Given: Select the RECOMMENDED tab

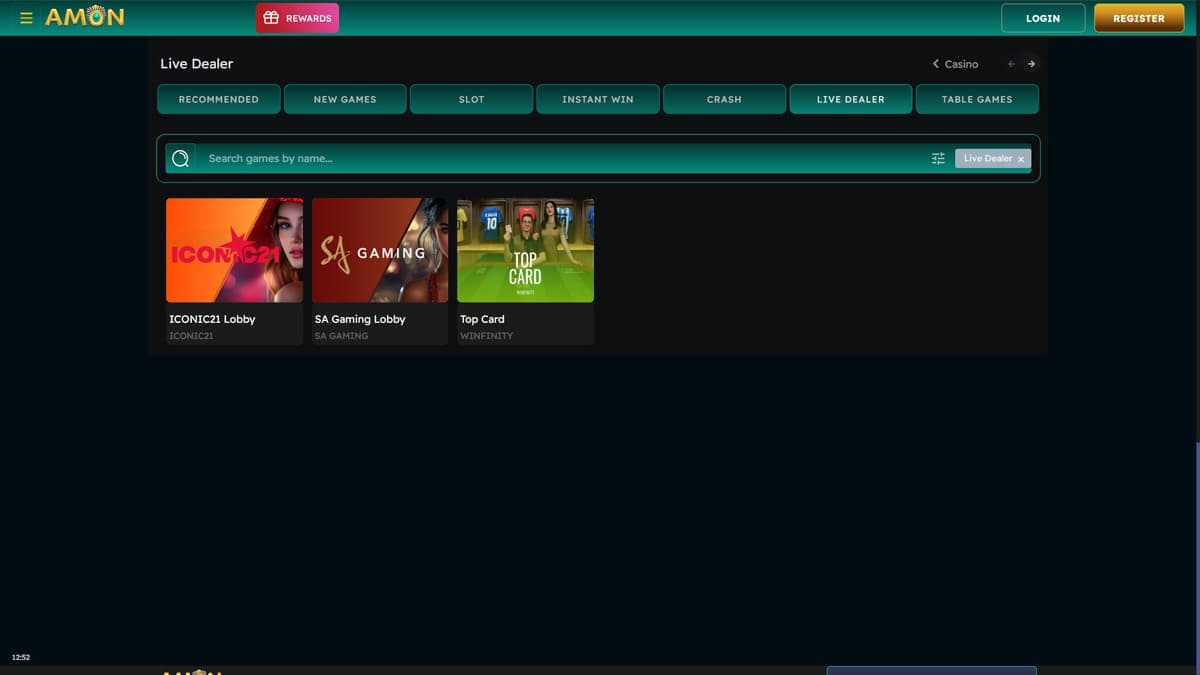Looking at the screenshot, I should coord(219,99).
